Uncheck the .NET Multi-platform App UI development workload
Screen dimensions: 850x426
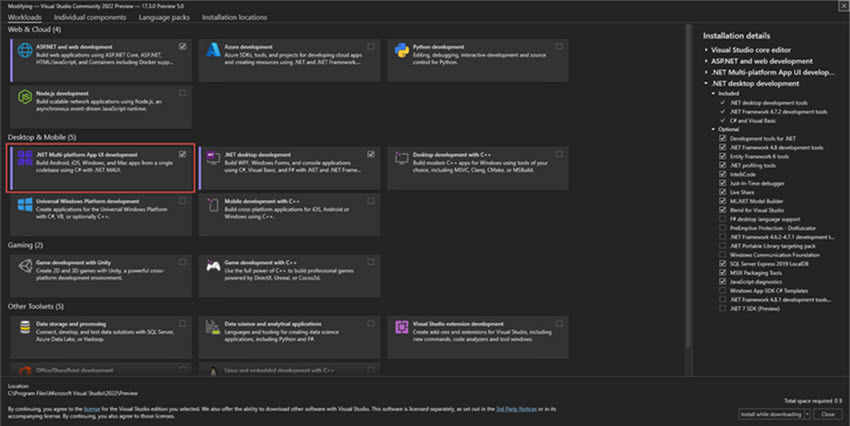[x=182, y=154]
